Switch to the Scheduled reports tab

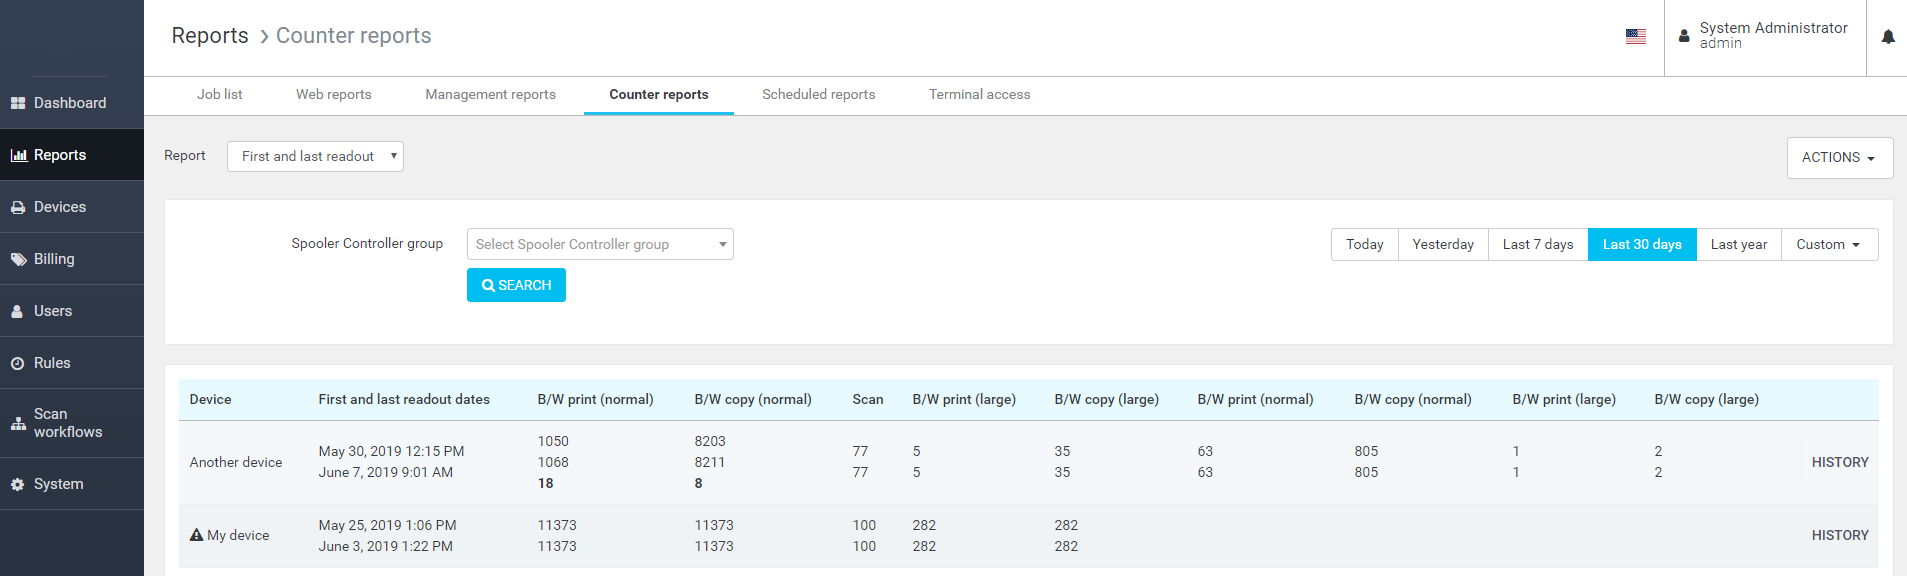click(818, 94)
